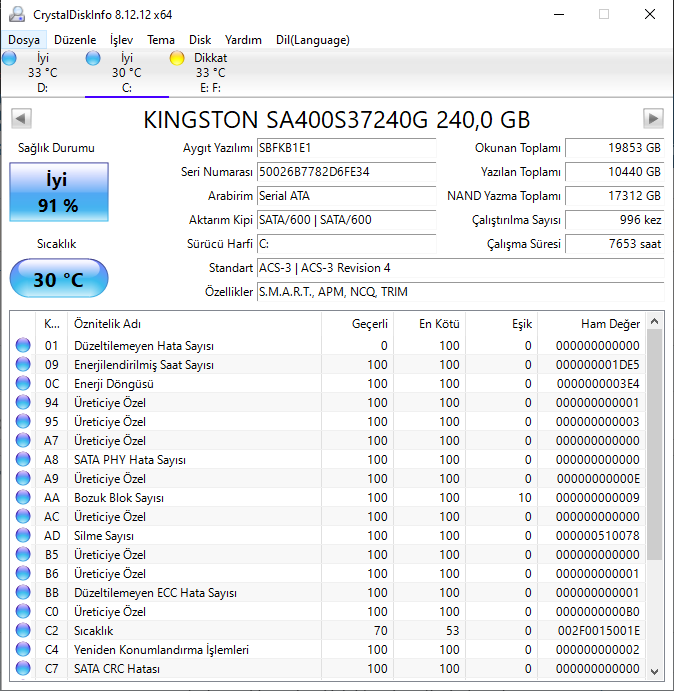Screen dimensions: 674x691
Task: Click status orb of attribute AA
Action: pyautogui.click(x=23, y=498)
